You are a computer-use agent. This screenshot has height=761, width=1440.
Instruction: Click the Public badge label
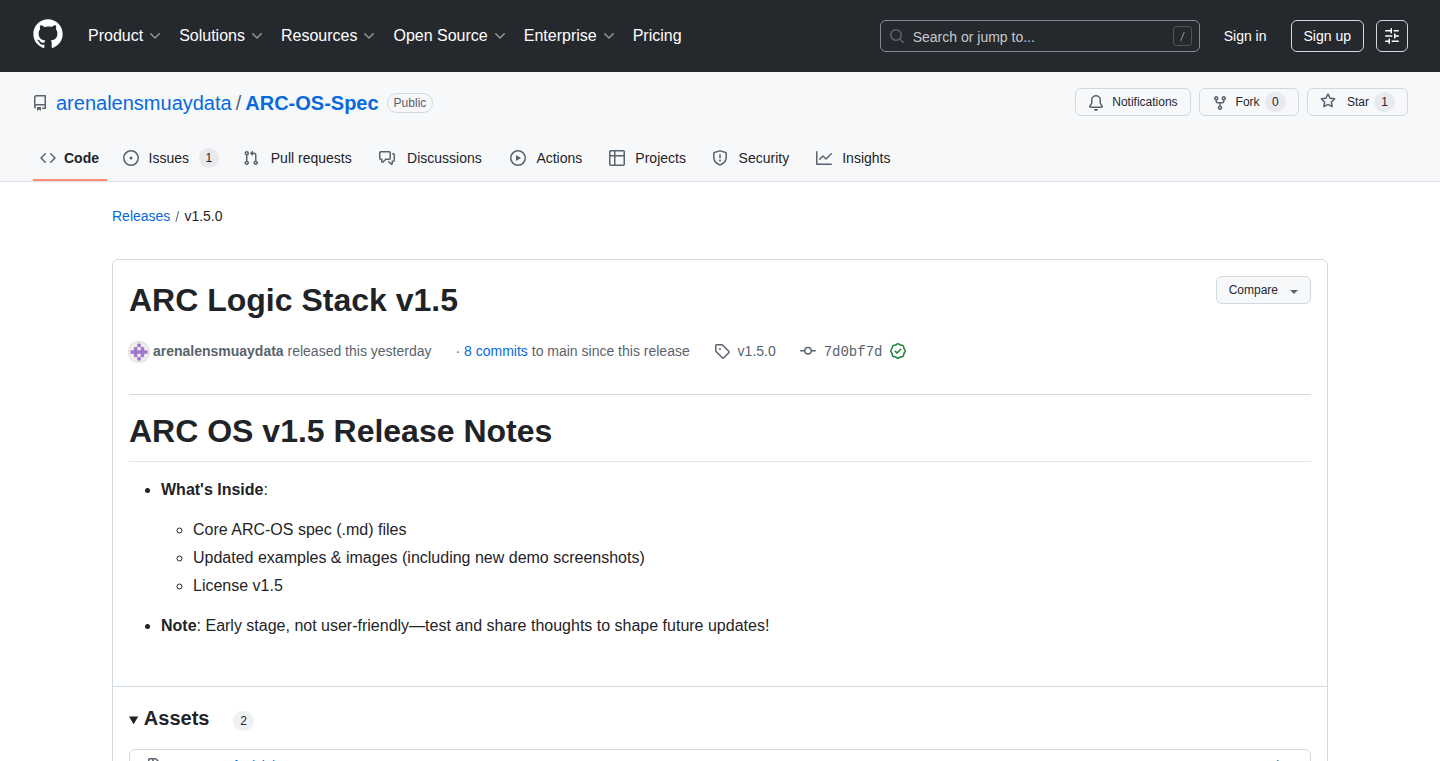(x=409, y=103)
